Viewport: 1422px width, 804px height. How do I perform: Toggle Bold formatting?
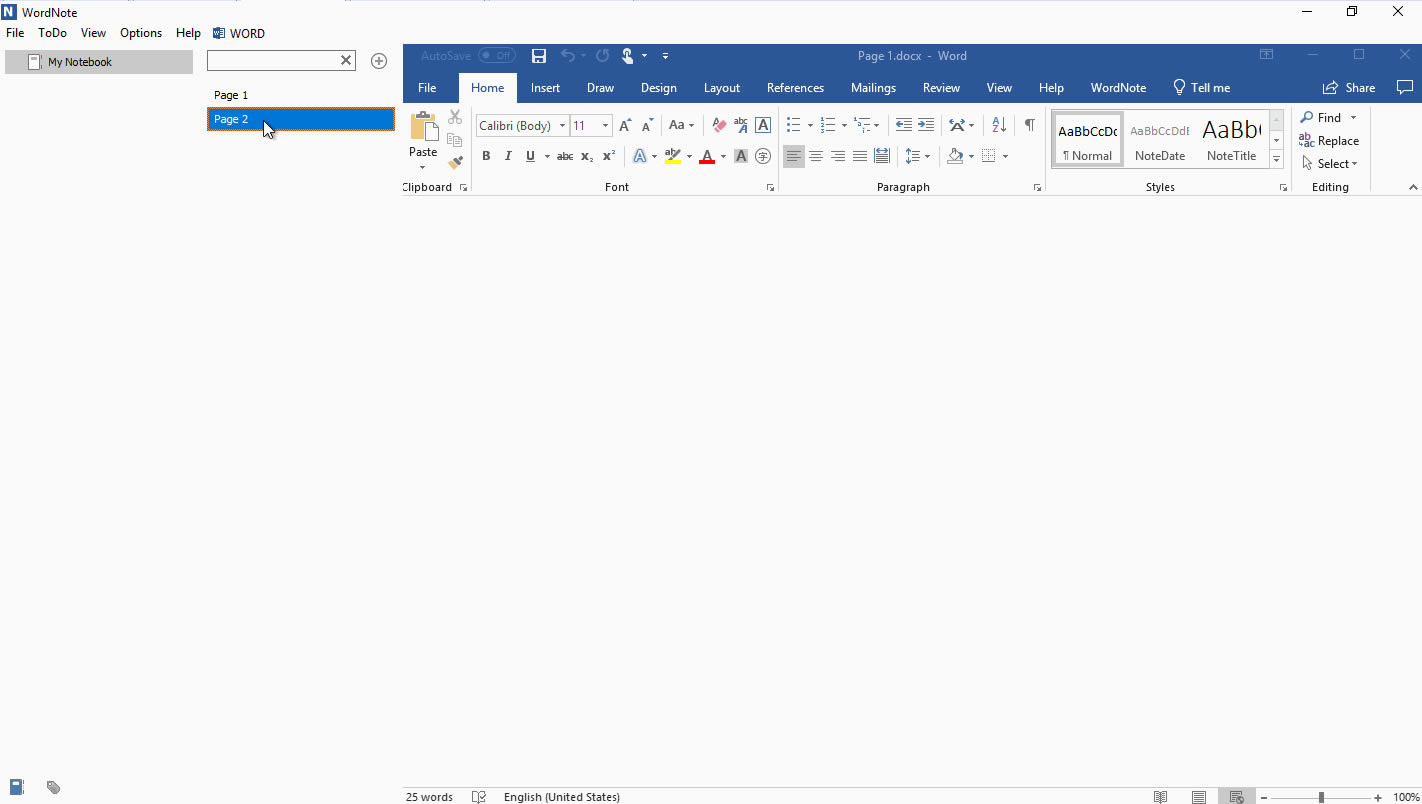(486, 156)
